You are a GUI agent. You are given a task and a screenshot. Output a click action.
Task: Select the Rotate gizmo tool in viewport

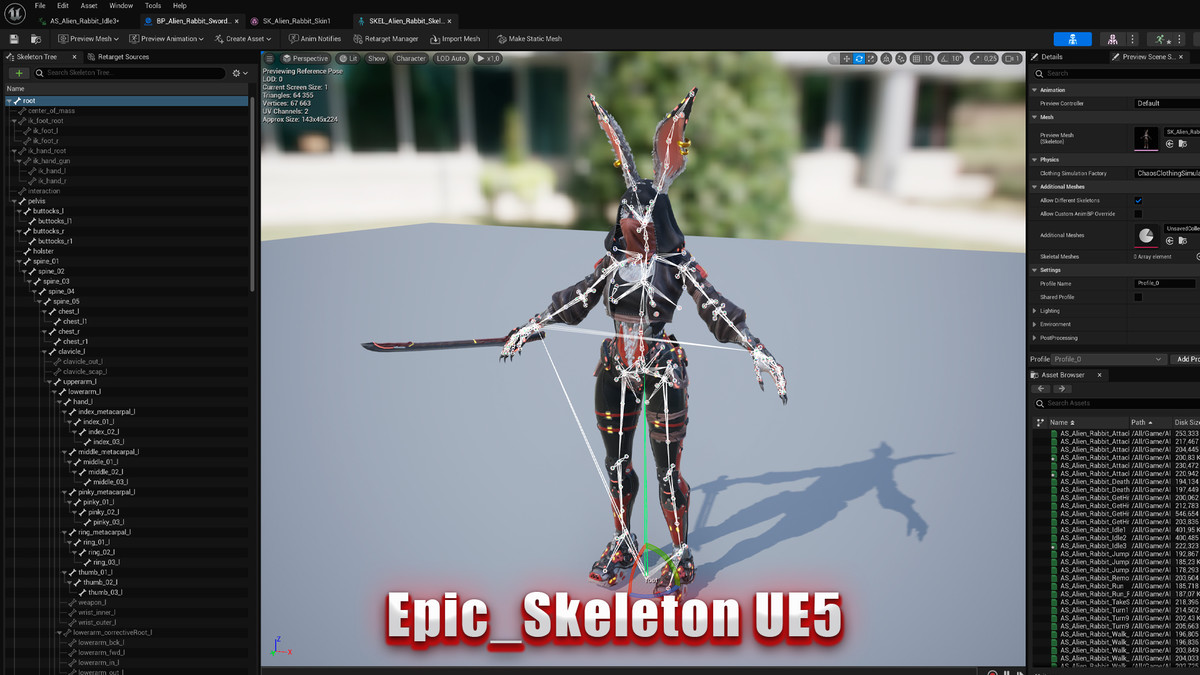pos(858,59)
